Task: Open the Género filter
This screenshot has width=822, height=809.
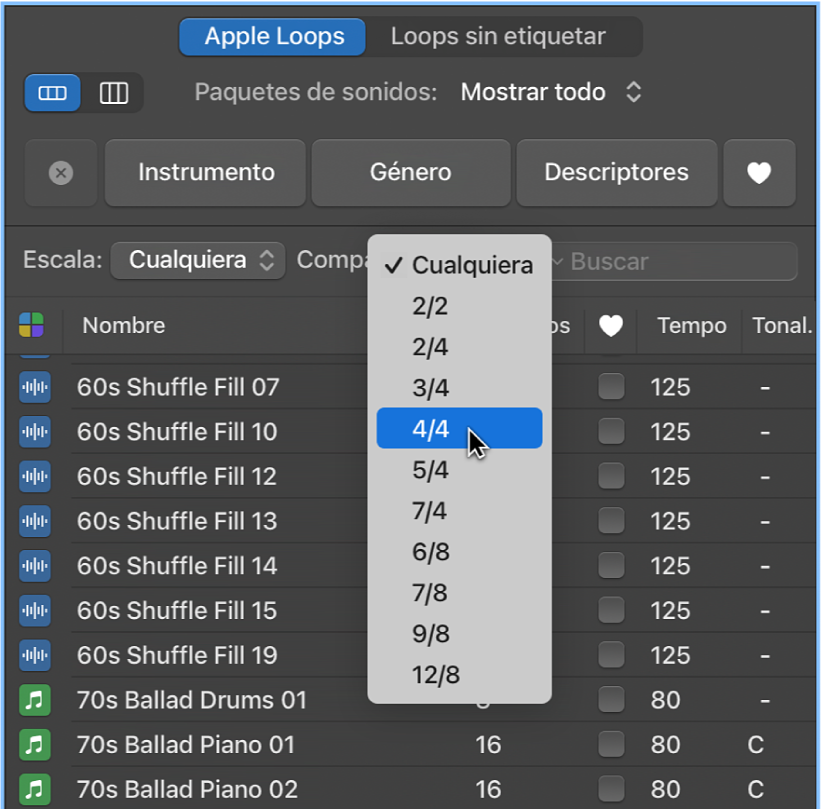Action: click(x=410, y=172)
